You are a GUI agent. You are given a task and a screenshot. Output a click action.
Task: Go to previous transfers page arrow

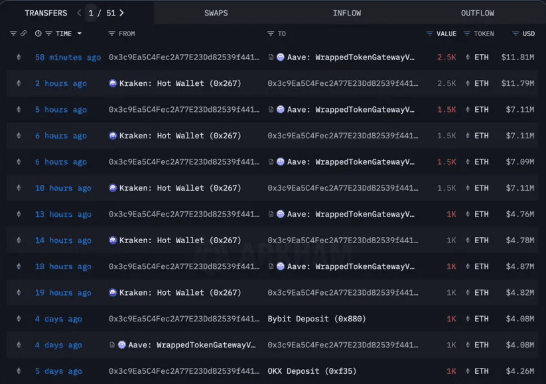point(79,13)
